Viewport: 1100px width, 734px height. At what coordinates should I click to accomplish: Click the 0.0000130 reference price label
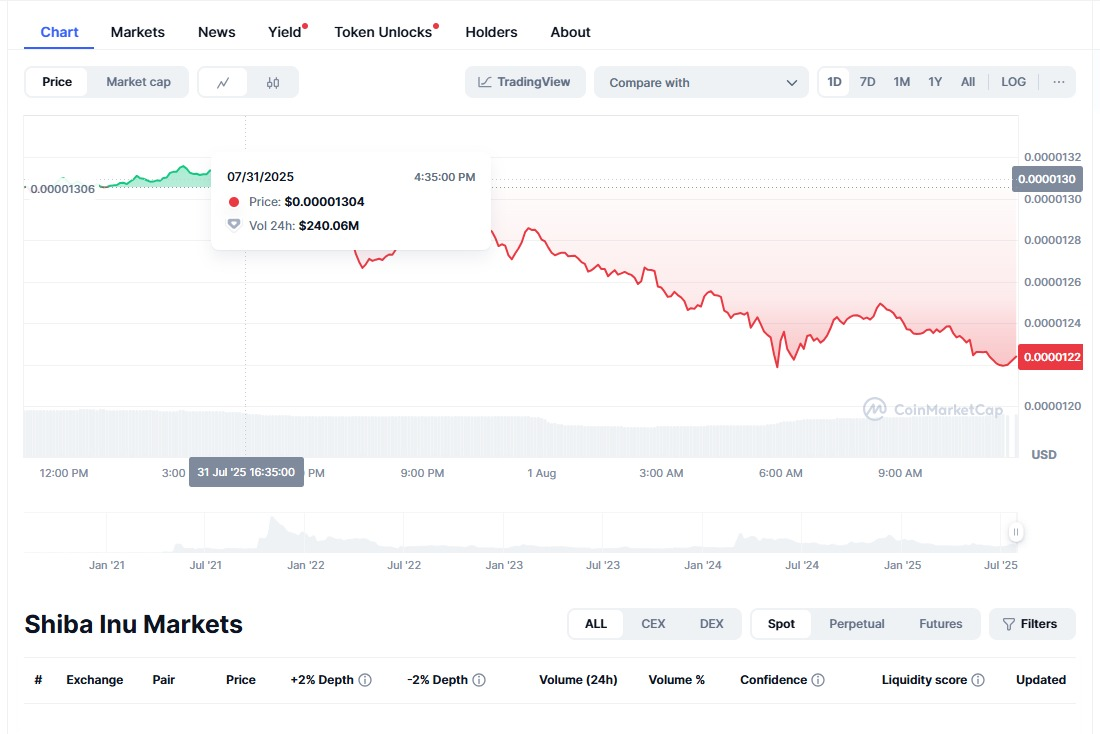(1047, 179)
